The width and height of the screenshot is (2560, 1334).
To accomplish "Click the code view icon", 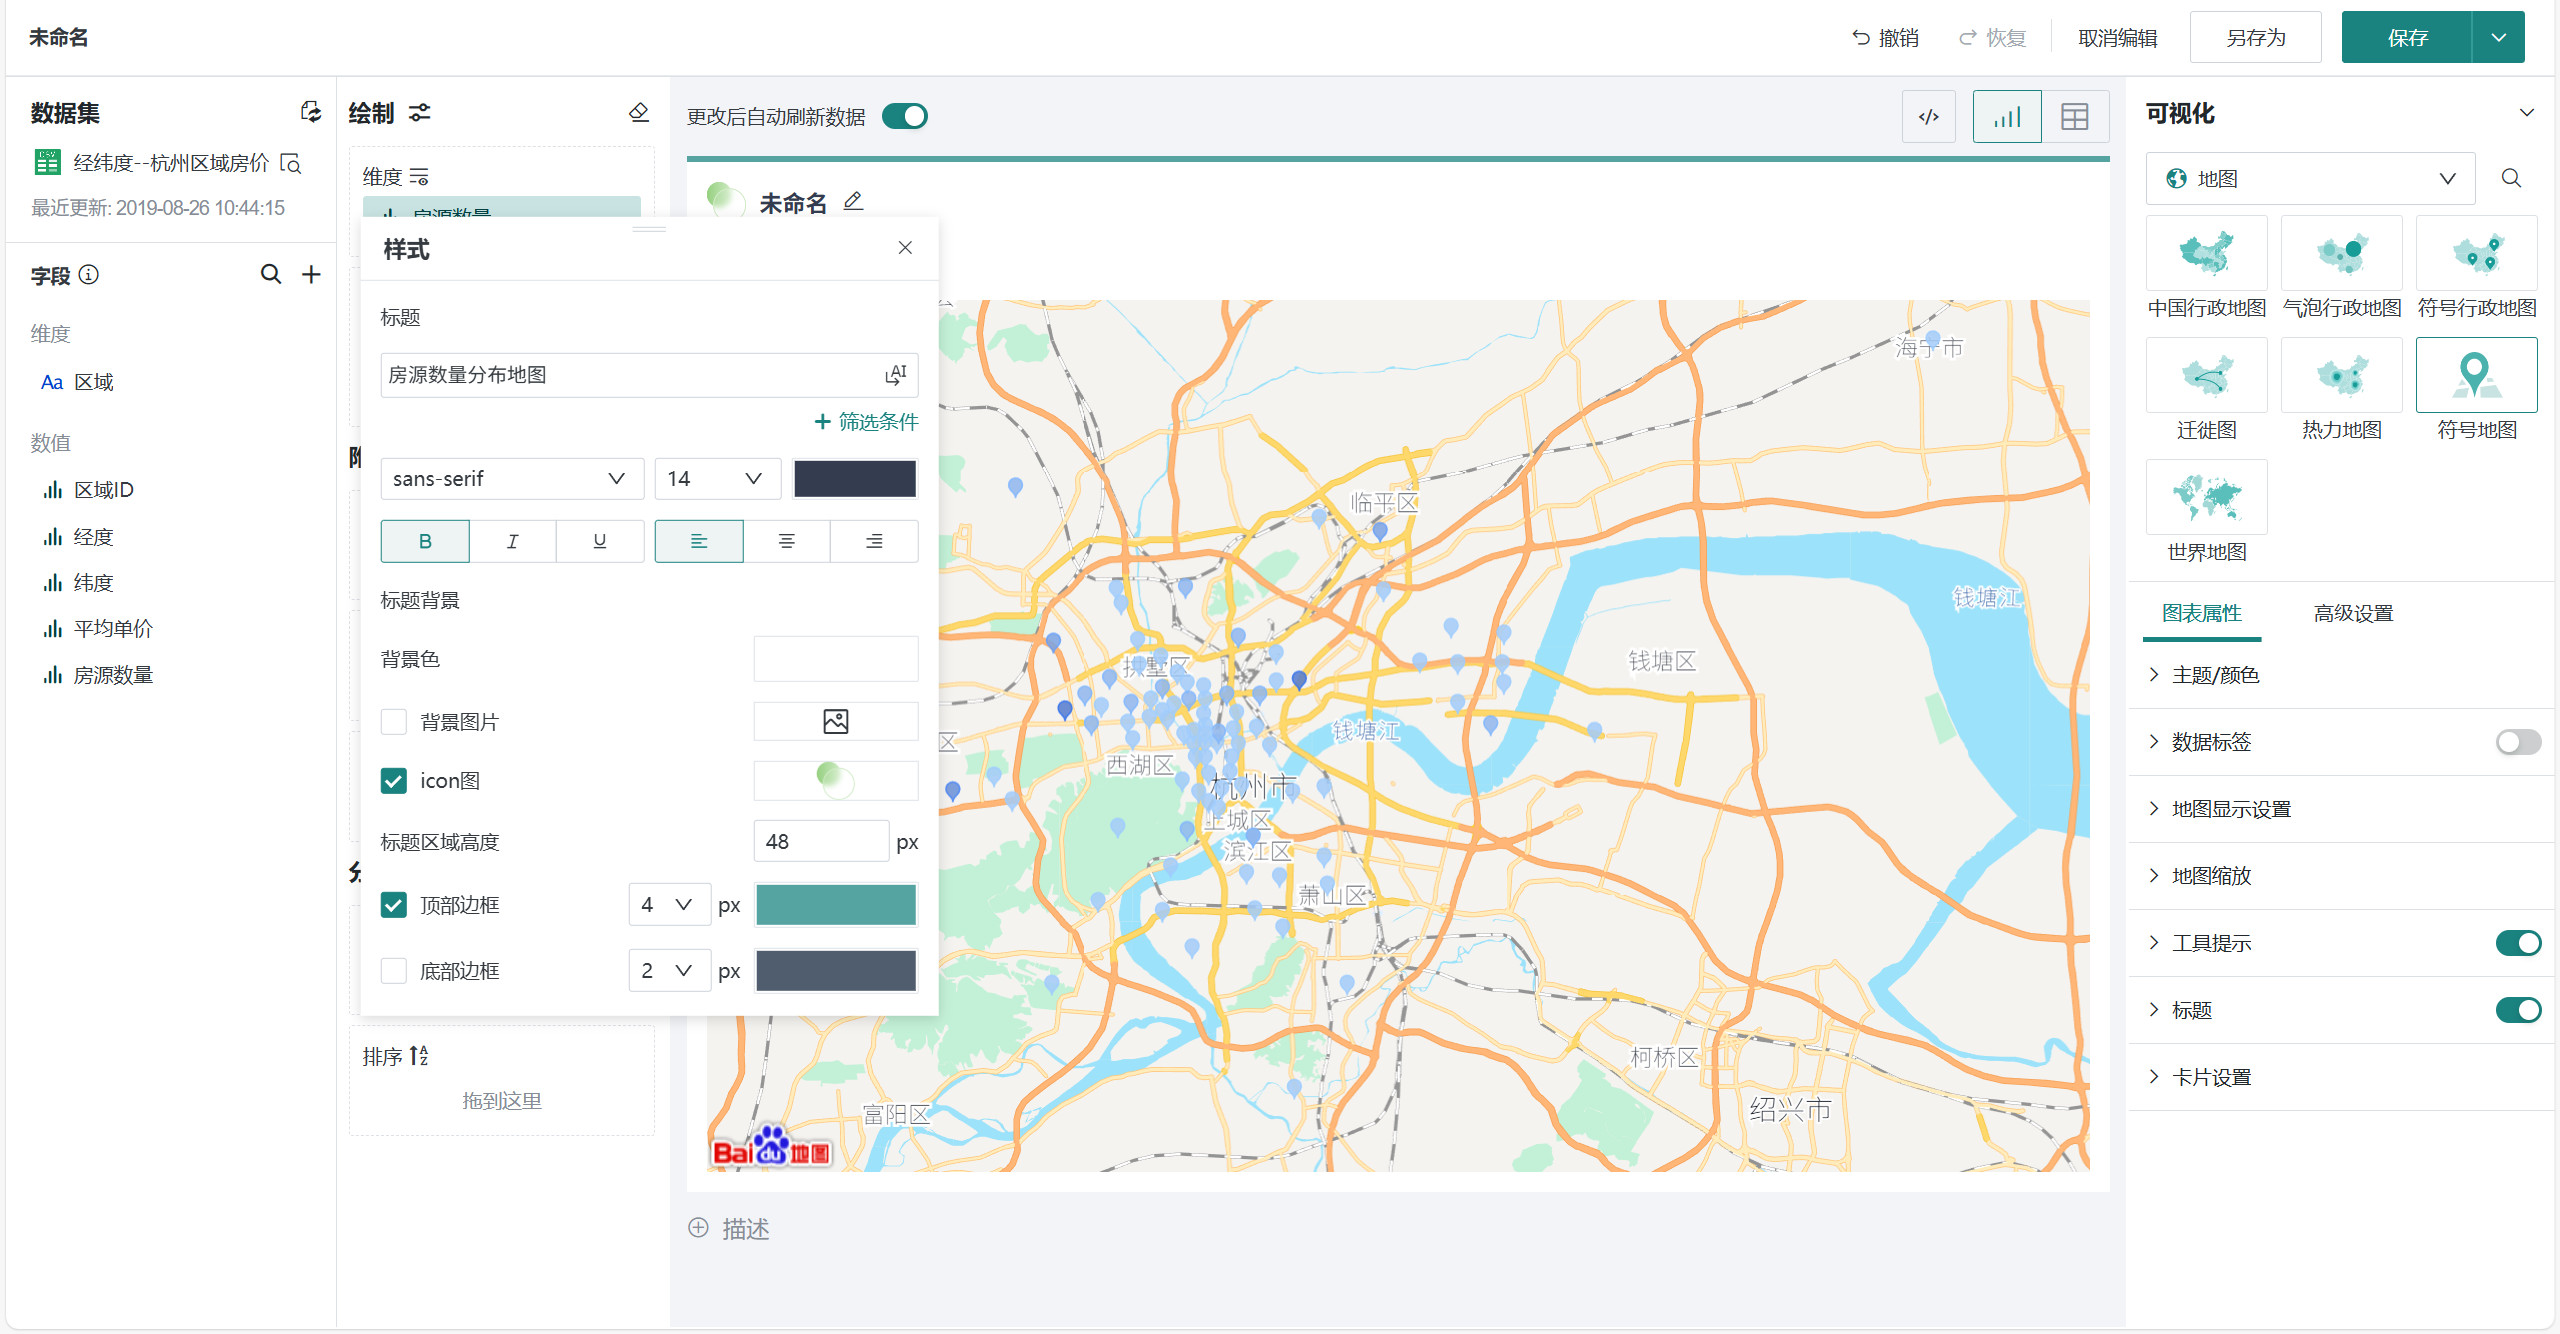I will pos(1928,117).
